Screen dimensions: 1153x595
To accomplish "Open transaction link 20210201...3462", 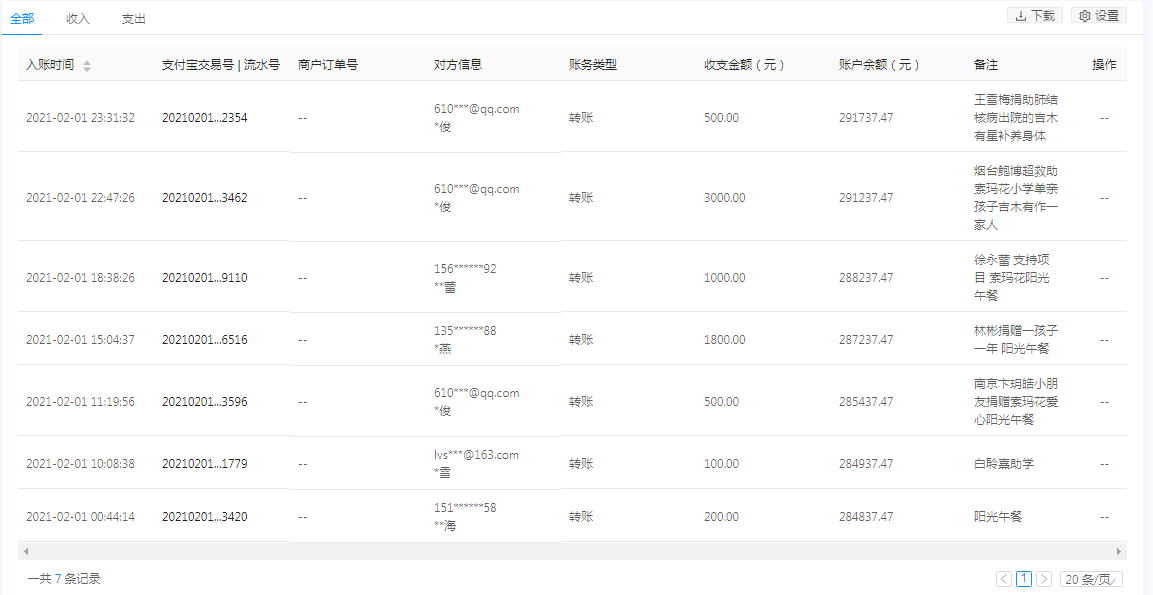I will click(x=203, y=197).
